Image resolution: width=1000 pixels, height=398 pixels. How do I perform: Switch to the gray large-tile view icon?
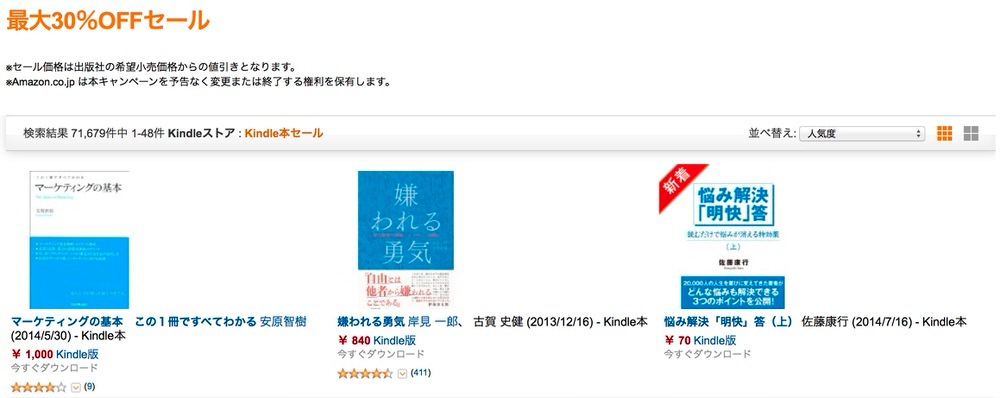971,133
